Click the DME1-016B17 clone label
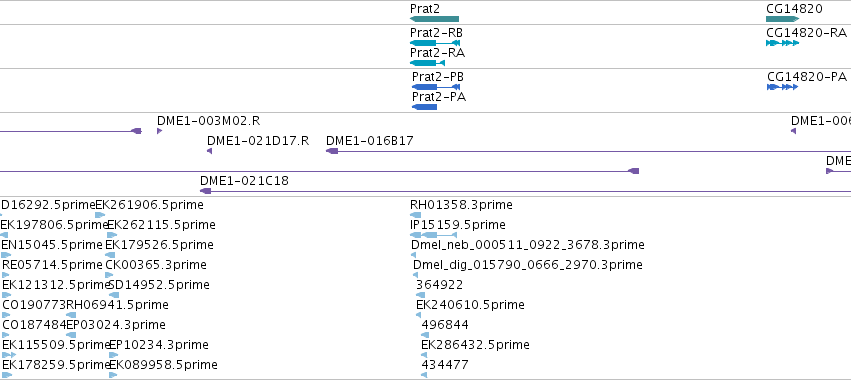The width and height of the screenshot is (851, 380). coord(370,141)
